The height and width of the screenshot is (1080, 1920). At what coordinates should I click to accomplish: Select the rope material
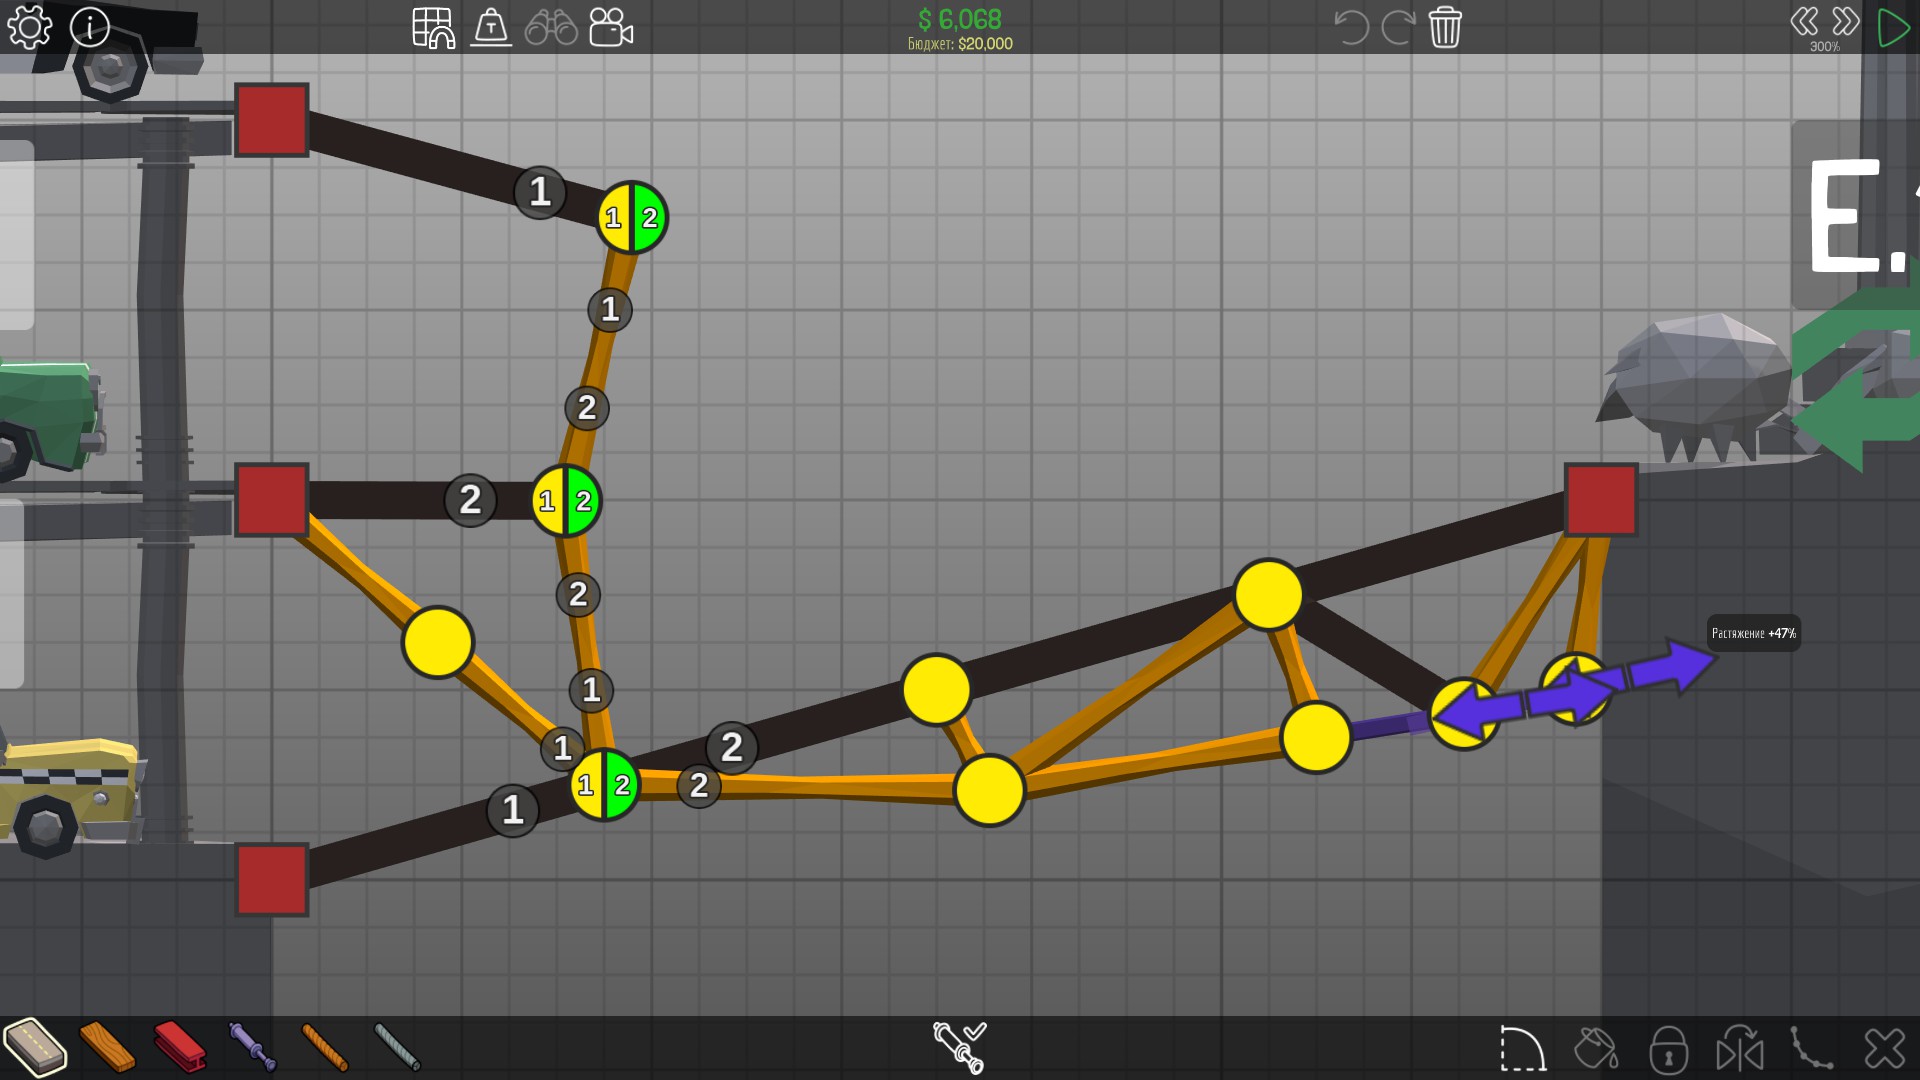(324, 1047)
